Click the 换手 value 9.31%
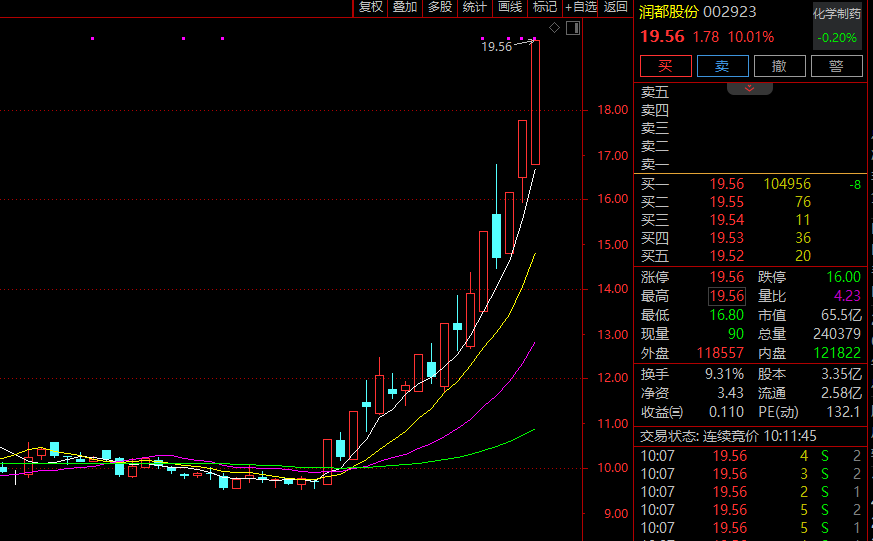The height and width of the screenshot is (541, 873). [x=724, y=374]
